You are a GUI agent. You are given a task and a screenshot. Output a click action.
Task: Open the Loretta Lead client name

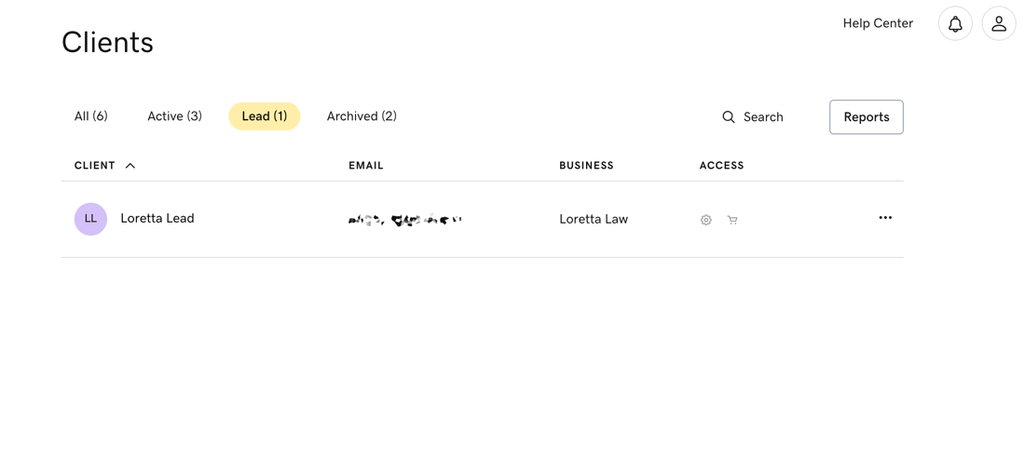point(157,218)
